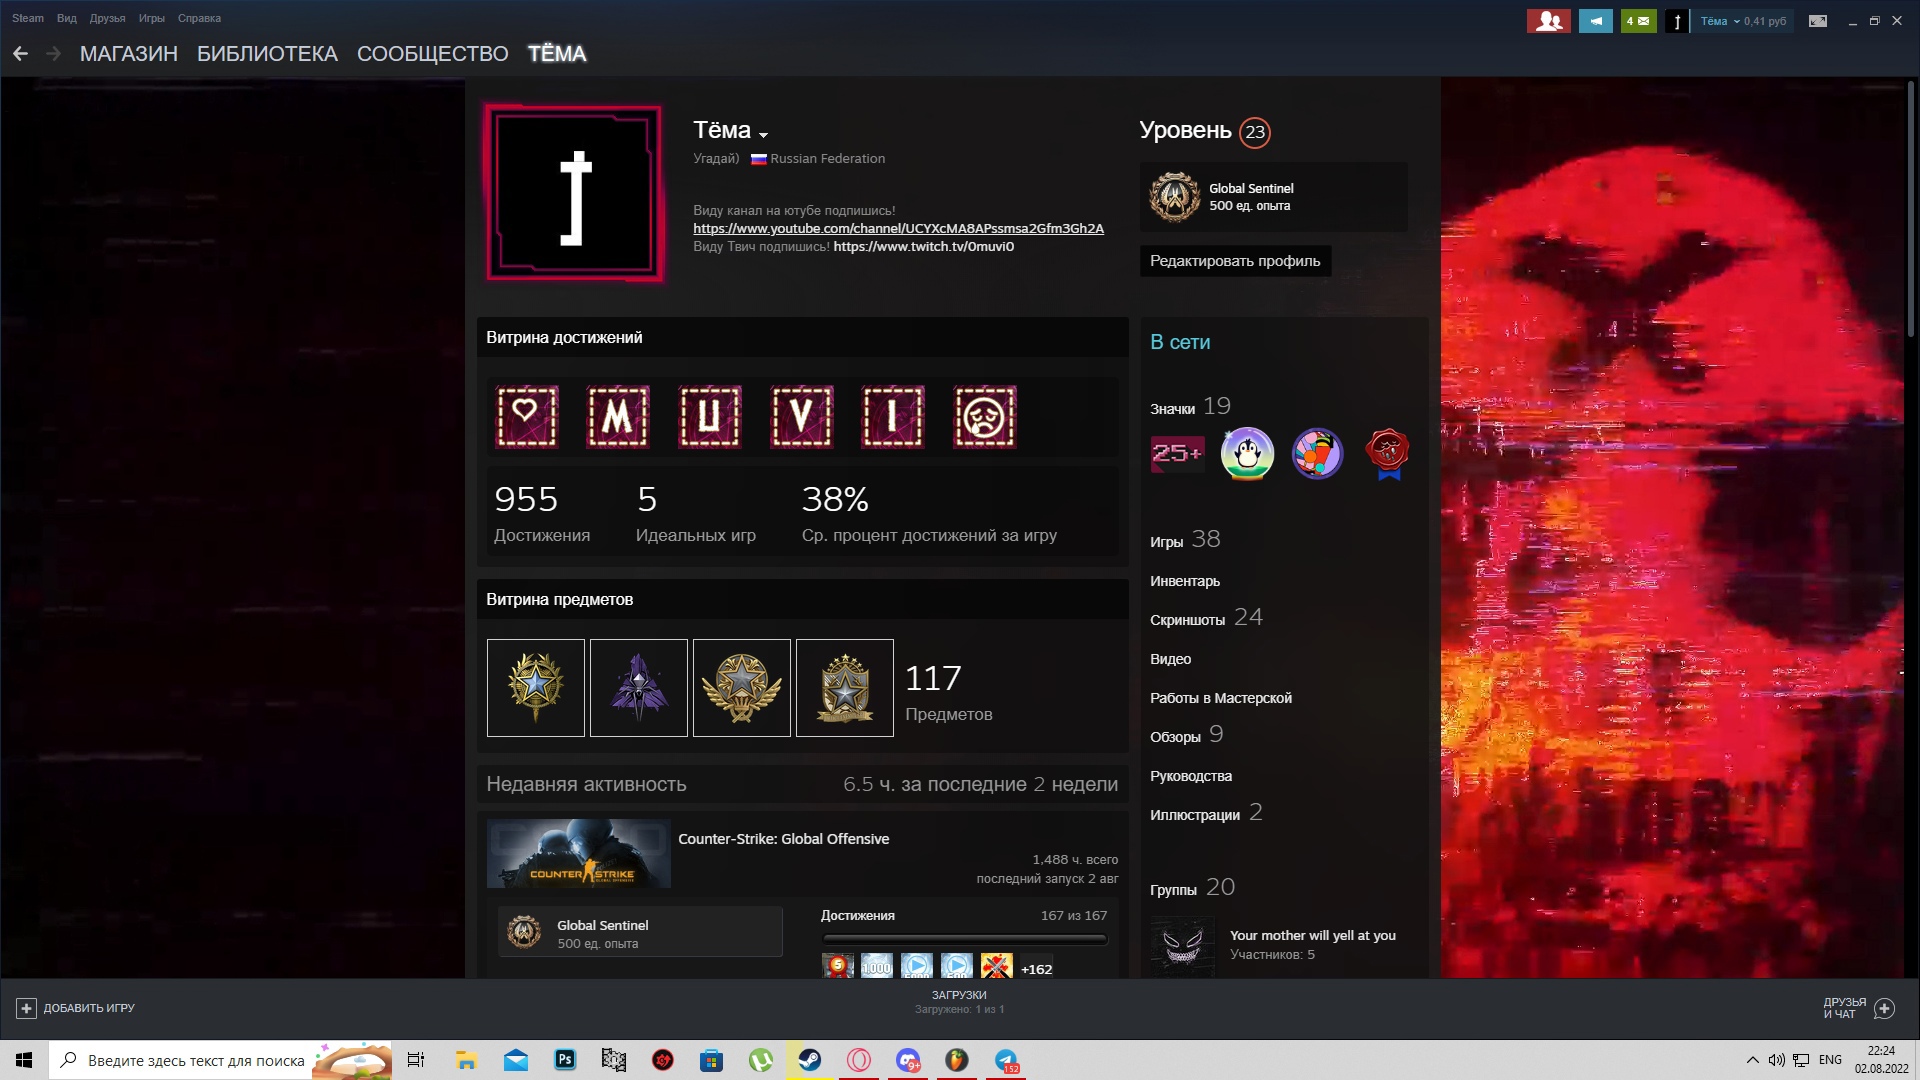Open the Скриншоты link
Screen dimensions: 1920x1080
click(1207, 618)
